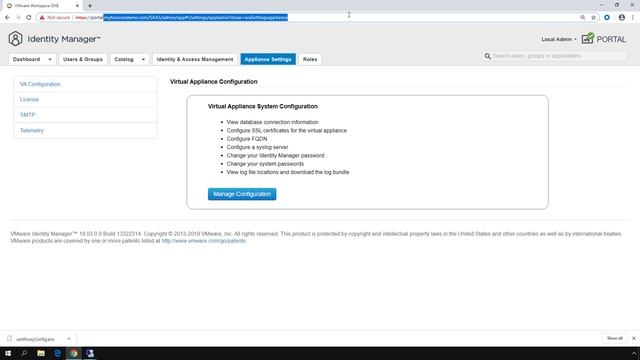This screenshot has height=360, width=640.
Task: Switch to Users & Groups tab
Action: click(83, 59)
